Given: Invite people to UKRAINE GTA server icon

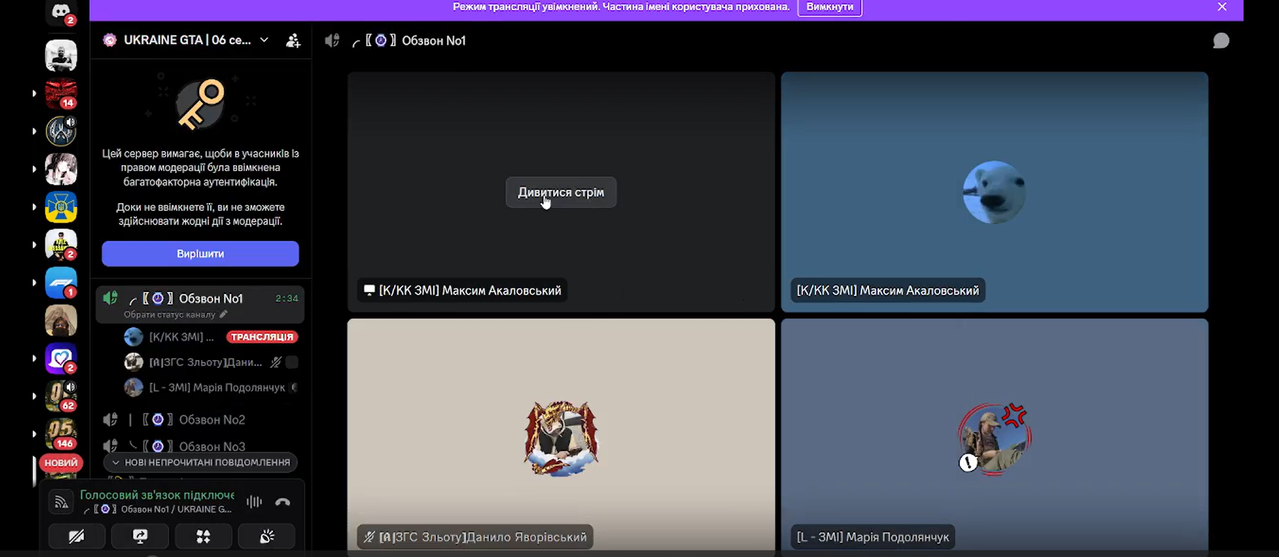Looking at the screenshot, I should [x=293, y=41].
